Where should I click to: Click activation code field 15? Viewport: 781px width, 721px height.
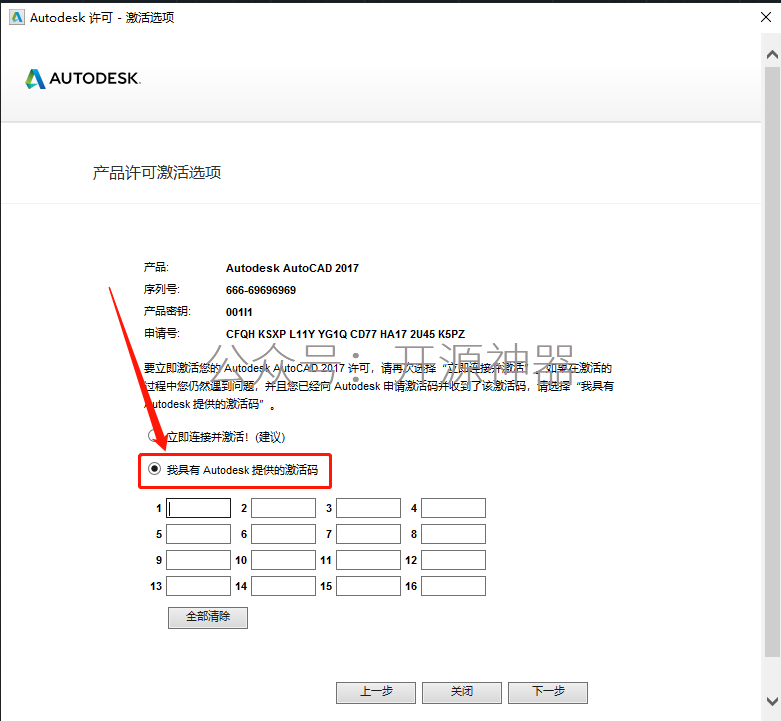tap(369, 586)
